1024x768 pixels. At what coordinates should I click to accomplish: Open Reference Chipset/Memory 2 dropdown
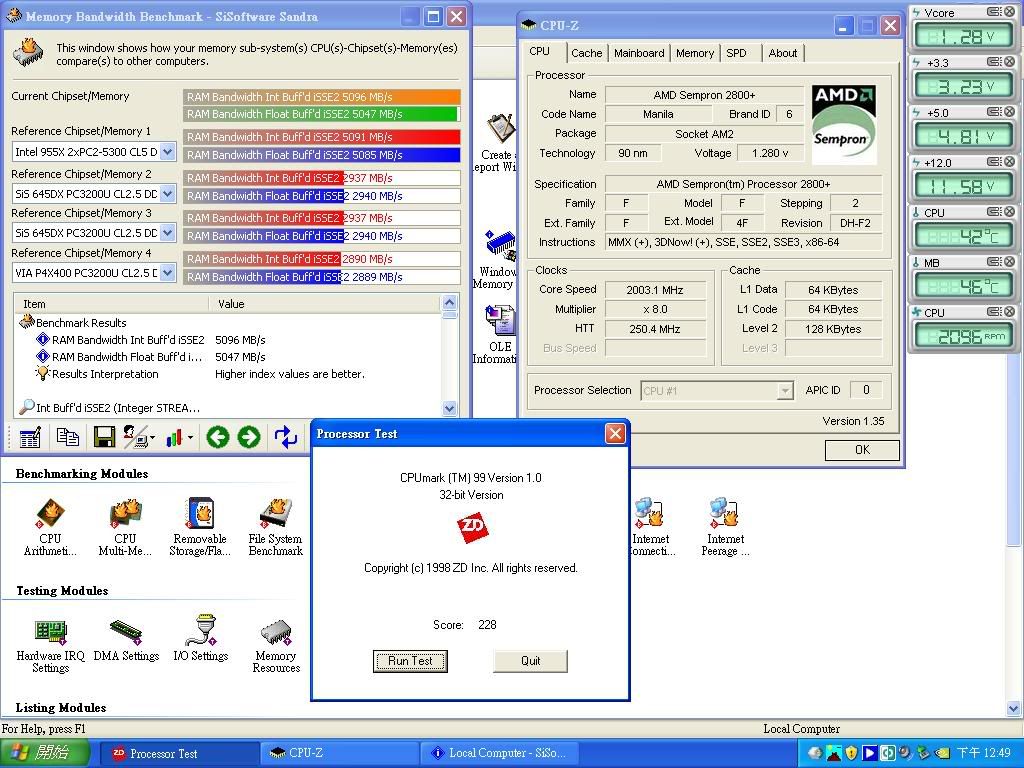click(x=168, y=194)
